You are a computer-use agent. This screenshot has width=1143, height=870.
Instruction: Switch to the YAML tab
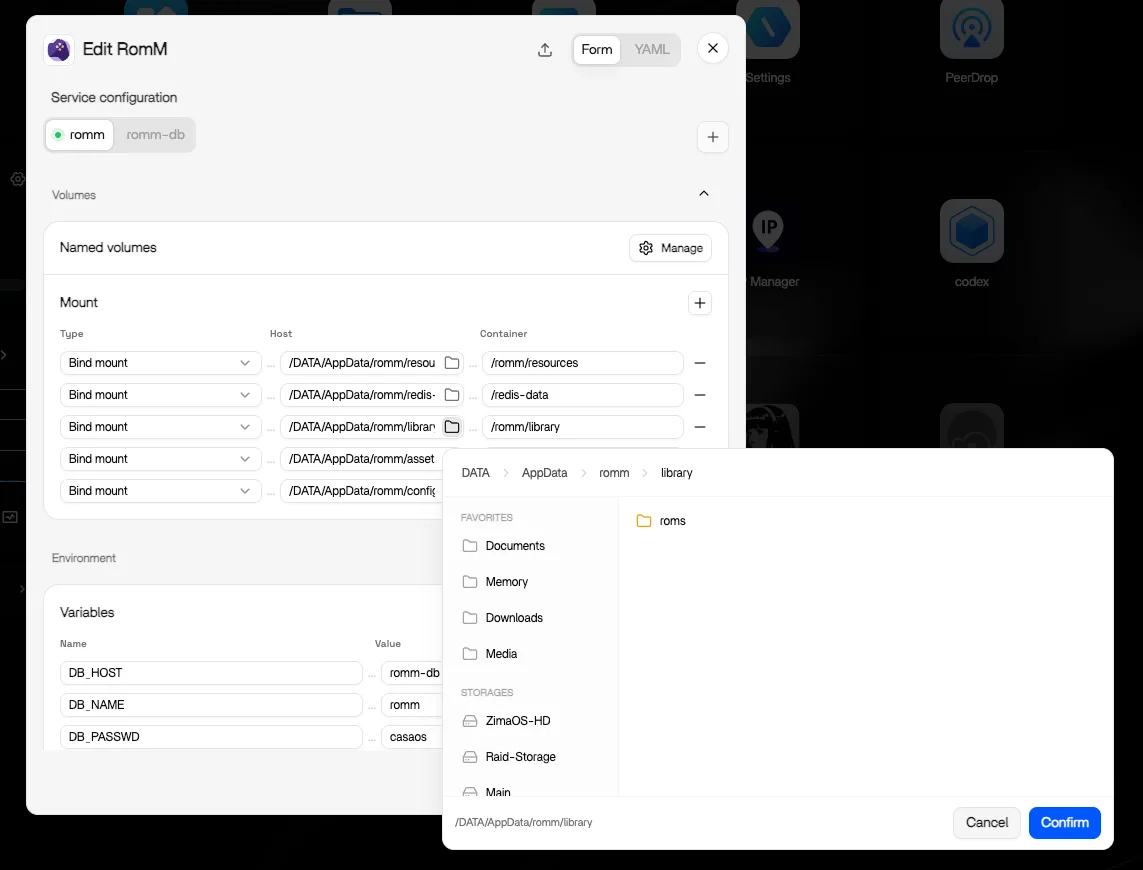(651, 50)
